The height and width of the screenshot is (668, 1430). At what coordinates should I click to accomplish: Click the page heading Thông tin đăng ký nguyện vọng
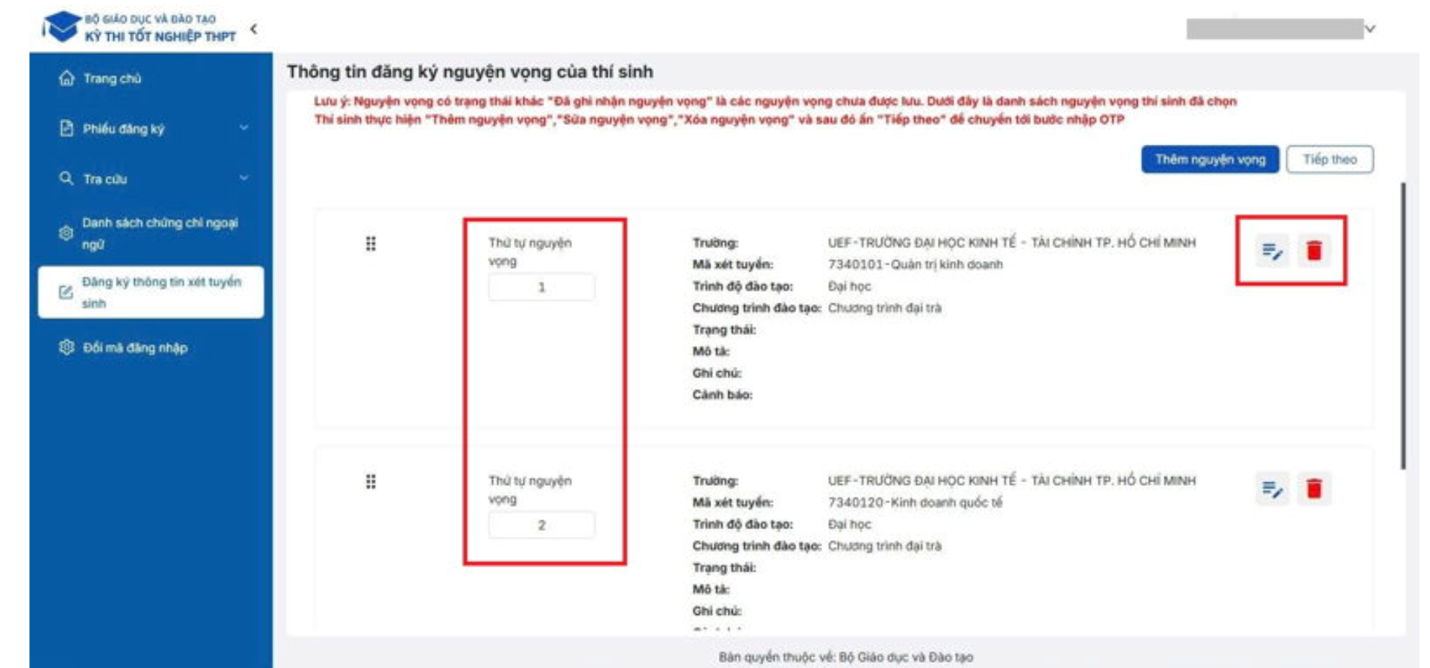coord(470,72)
